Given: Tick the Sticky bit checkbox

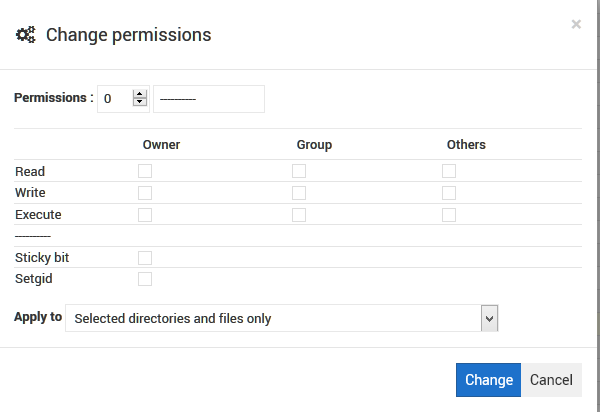Looking at the screenshot, I should (x=145, y=258).
